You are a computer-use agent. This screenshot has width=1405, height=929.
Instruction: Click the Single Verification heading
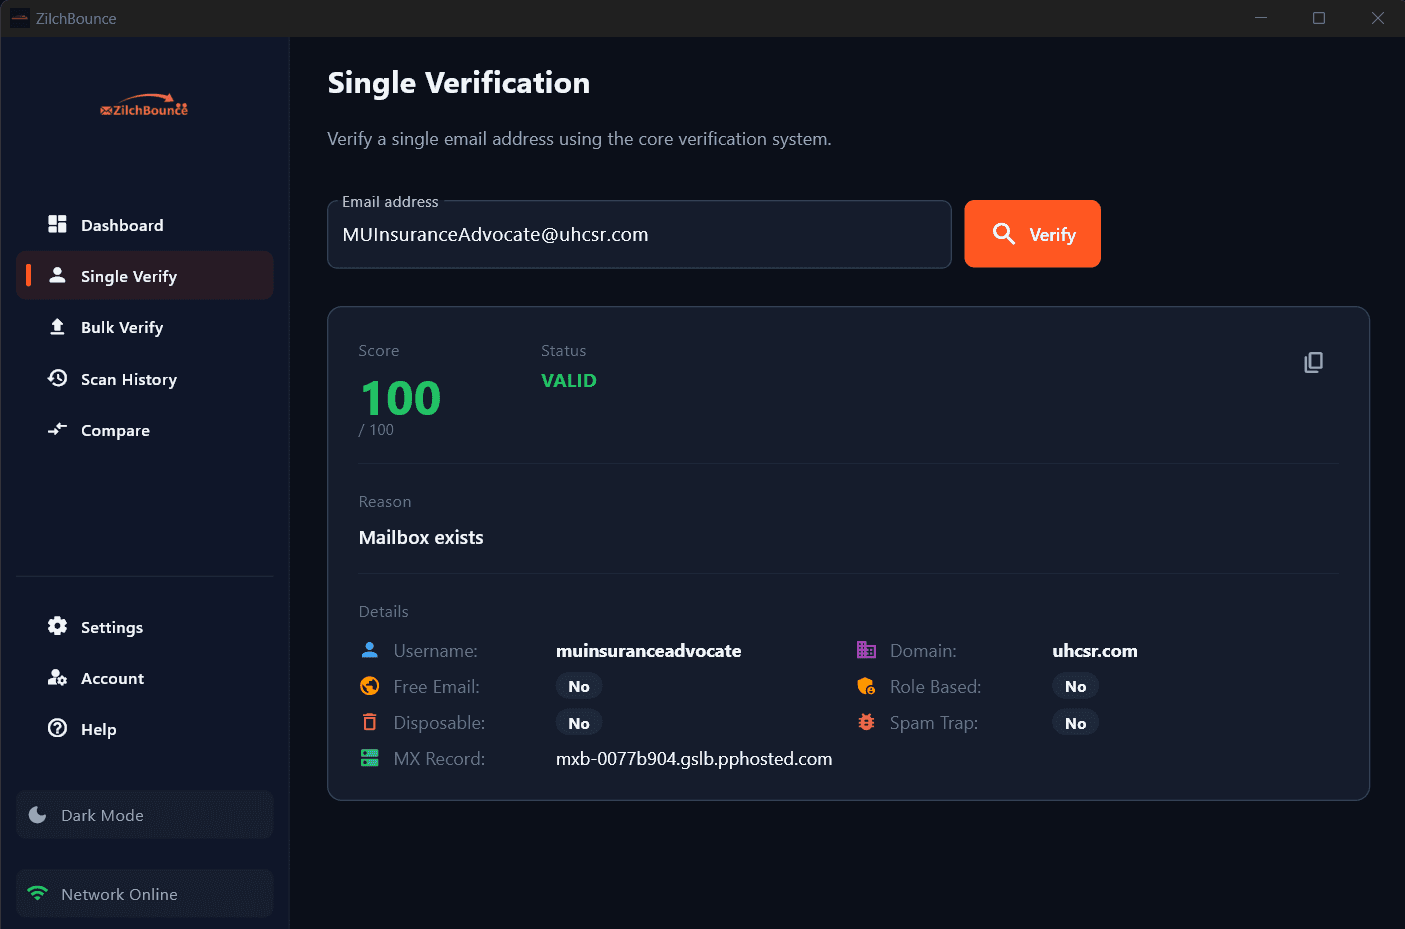coord(459,83)
